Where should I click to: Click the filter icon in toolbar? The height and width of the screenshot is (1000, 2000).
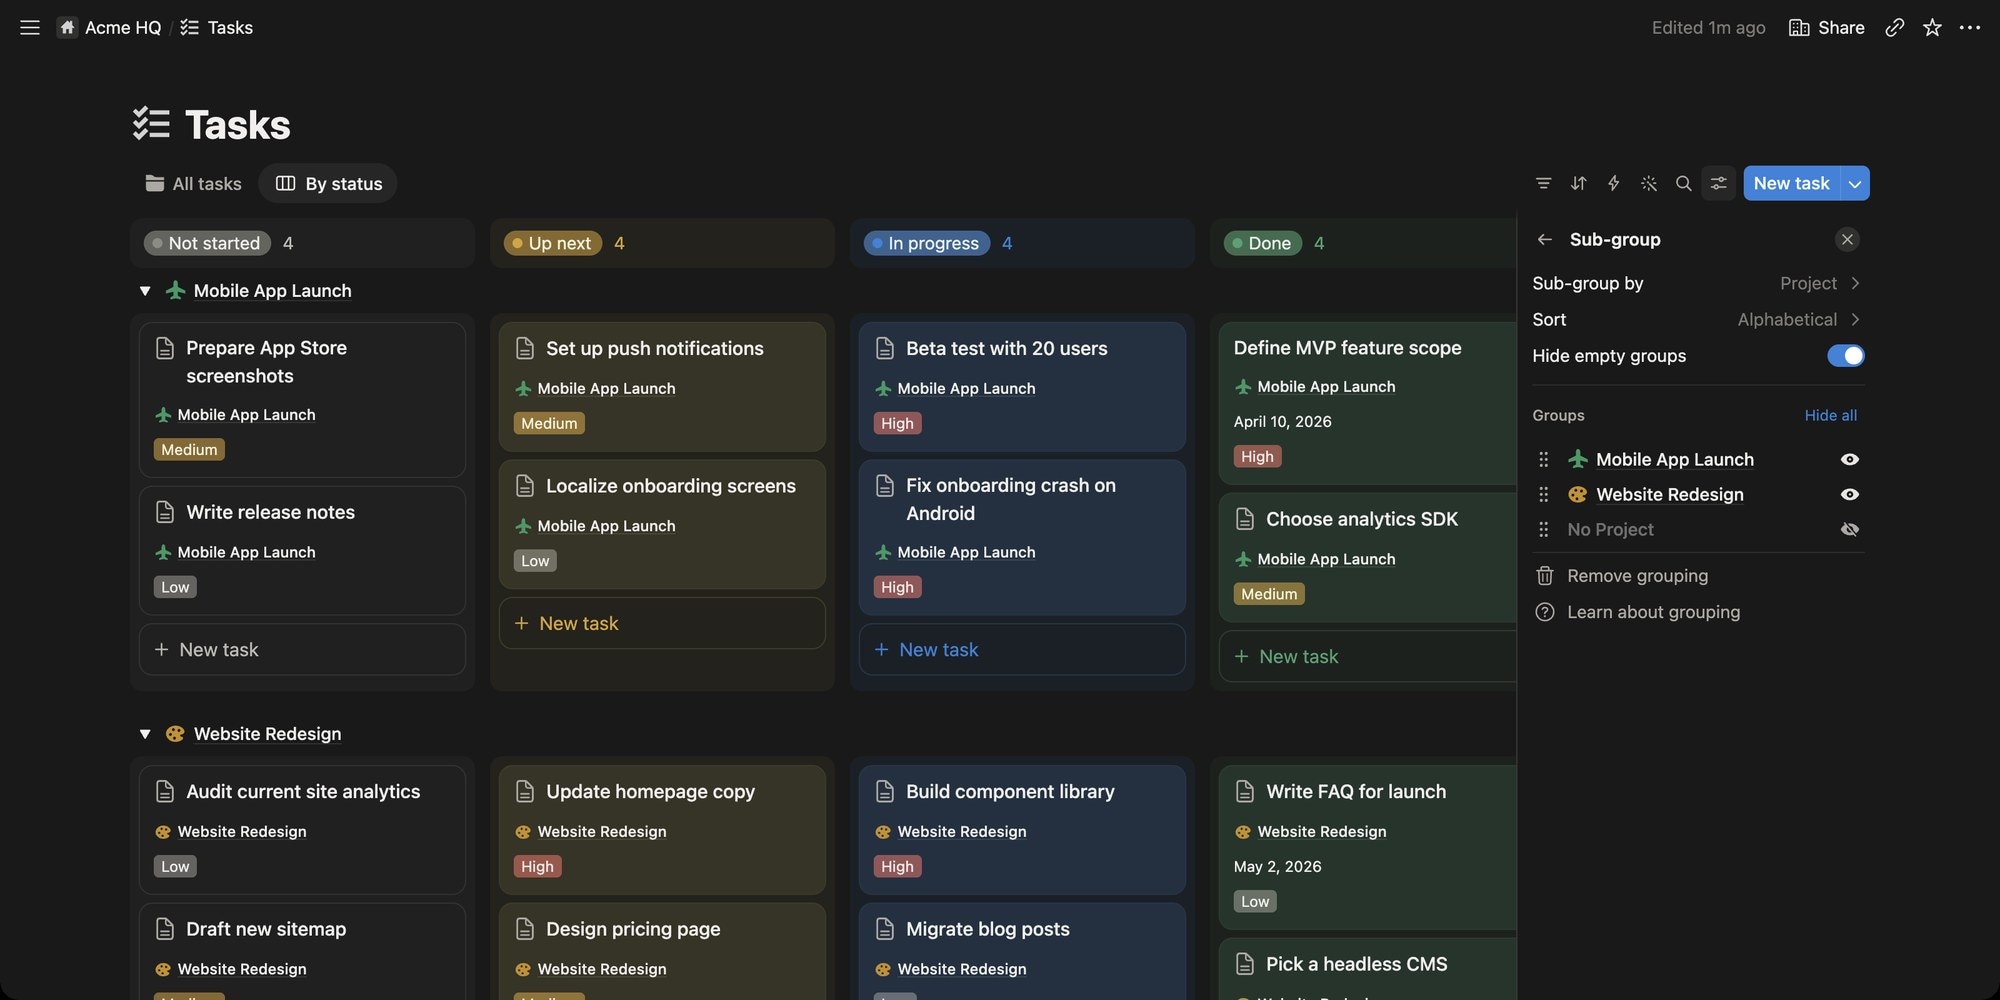click(x=1543, y=183)
